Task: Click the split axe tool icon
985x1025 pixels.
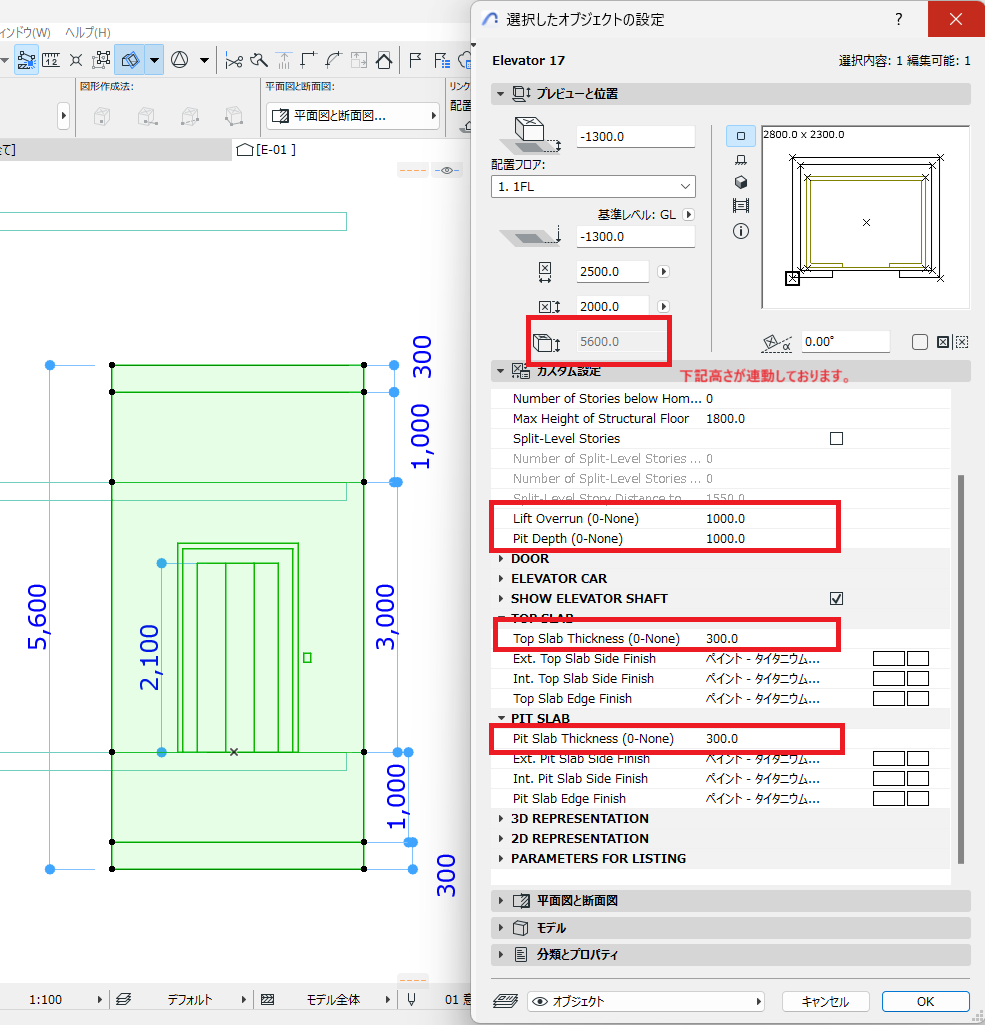Action: point(259,61)
